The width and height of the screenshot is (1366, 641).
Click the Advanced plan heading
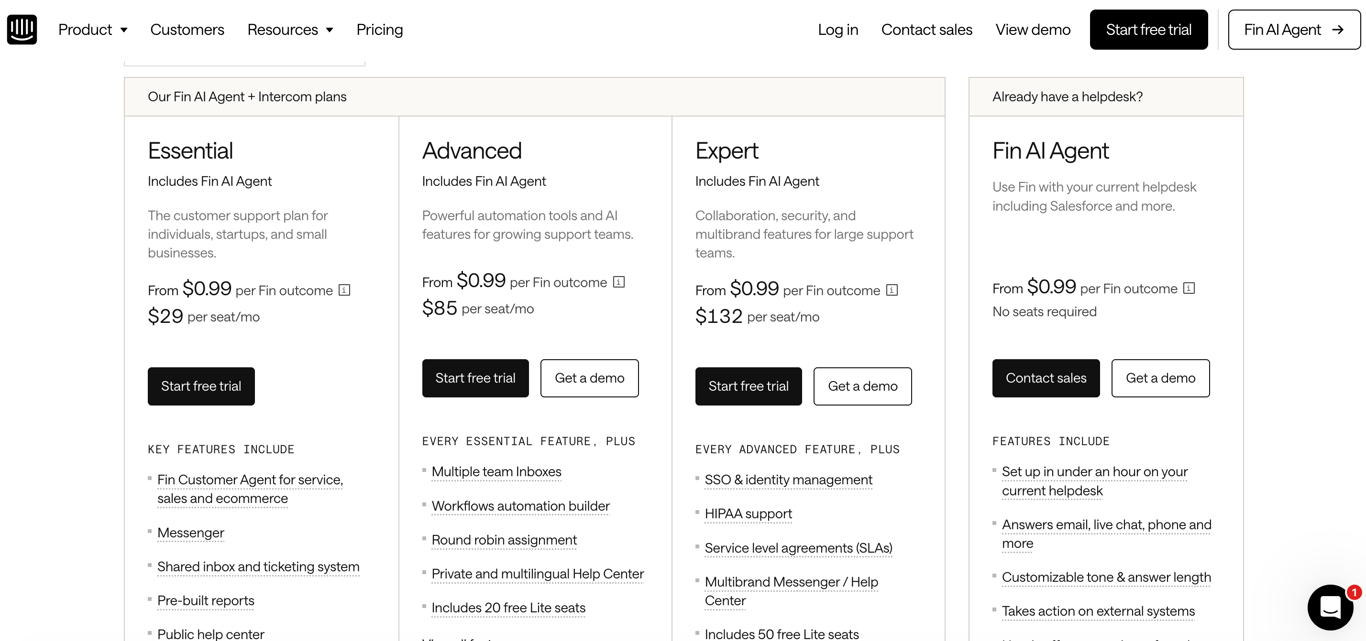(x=472, y=150)
